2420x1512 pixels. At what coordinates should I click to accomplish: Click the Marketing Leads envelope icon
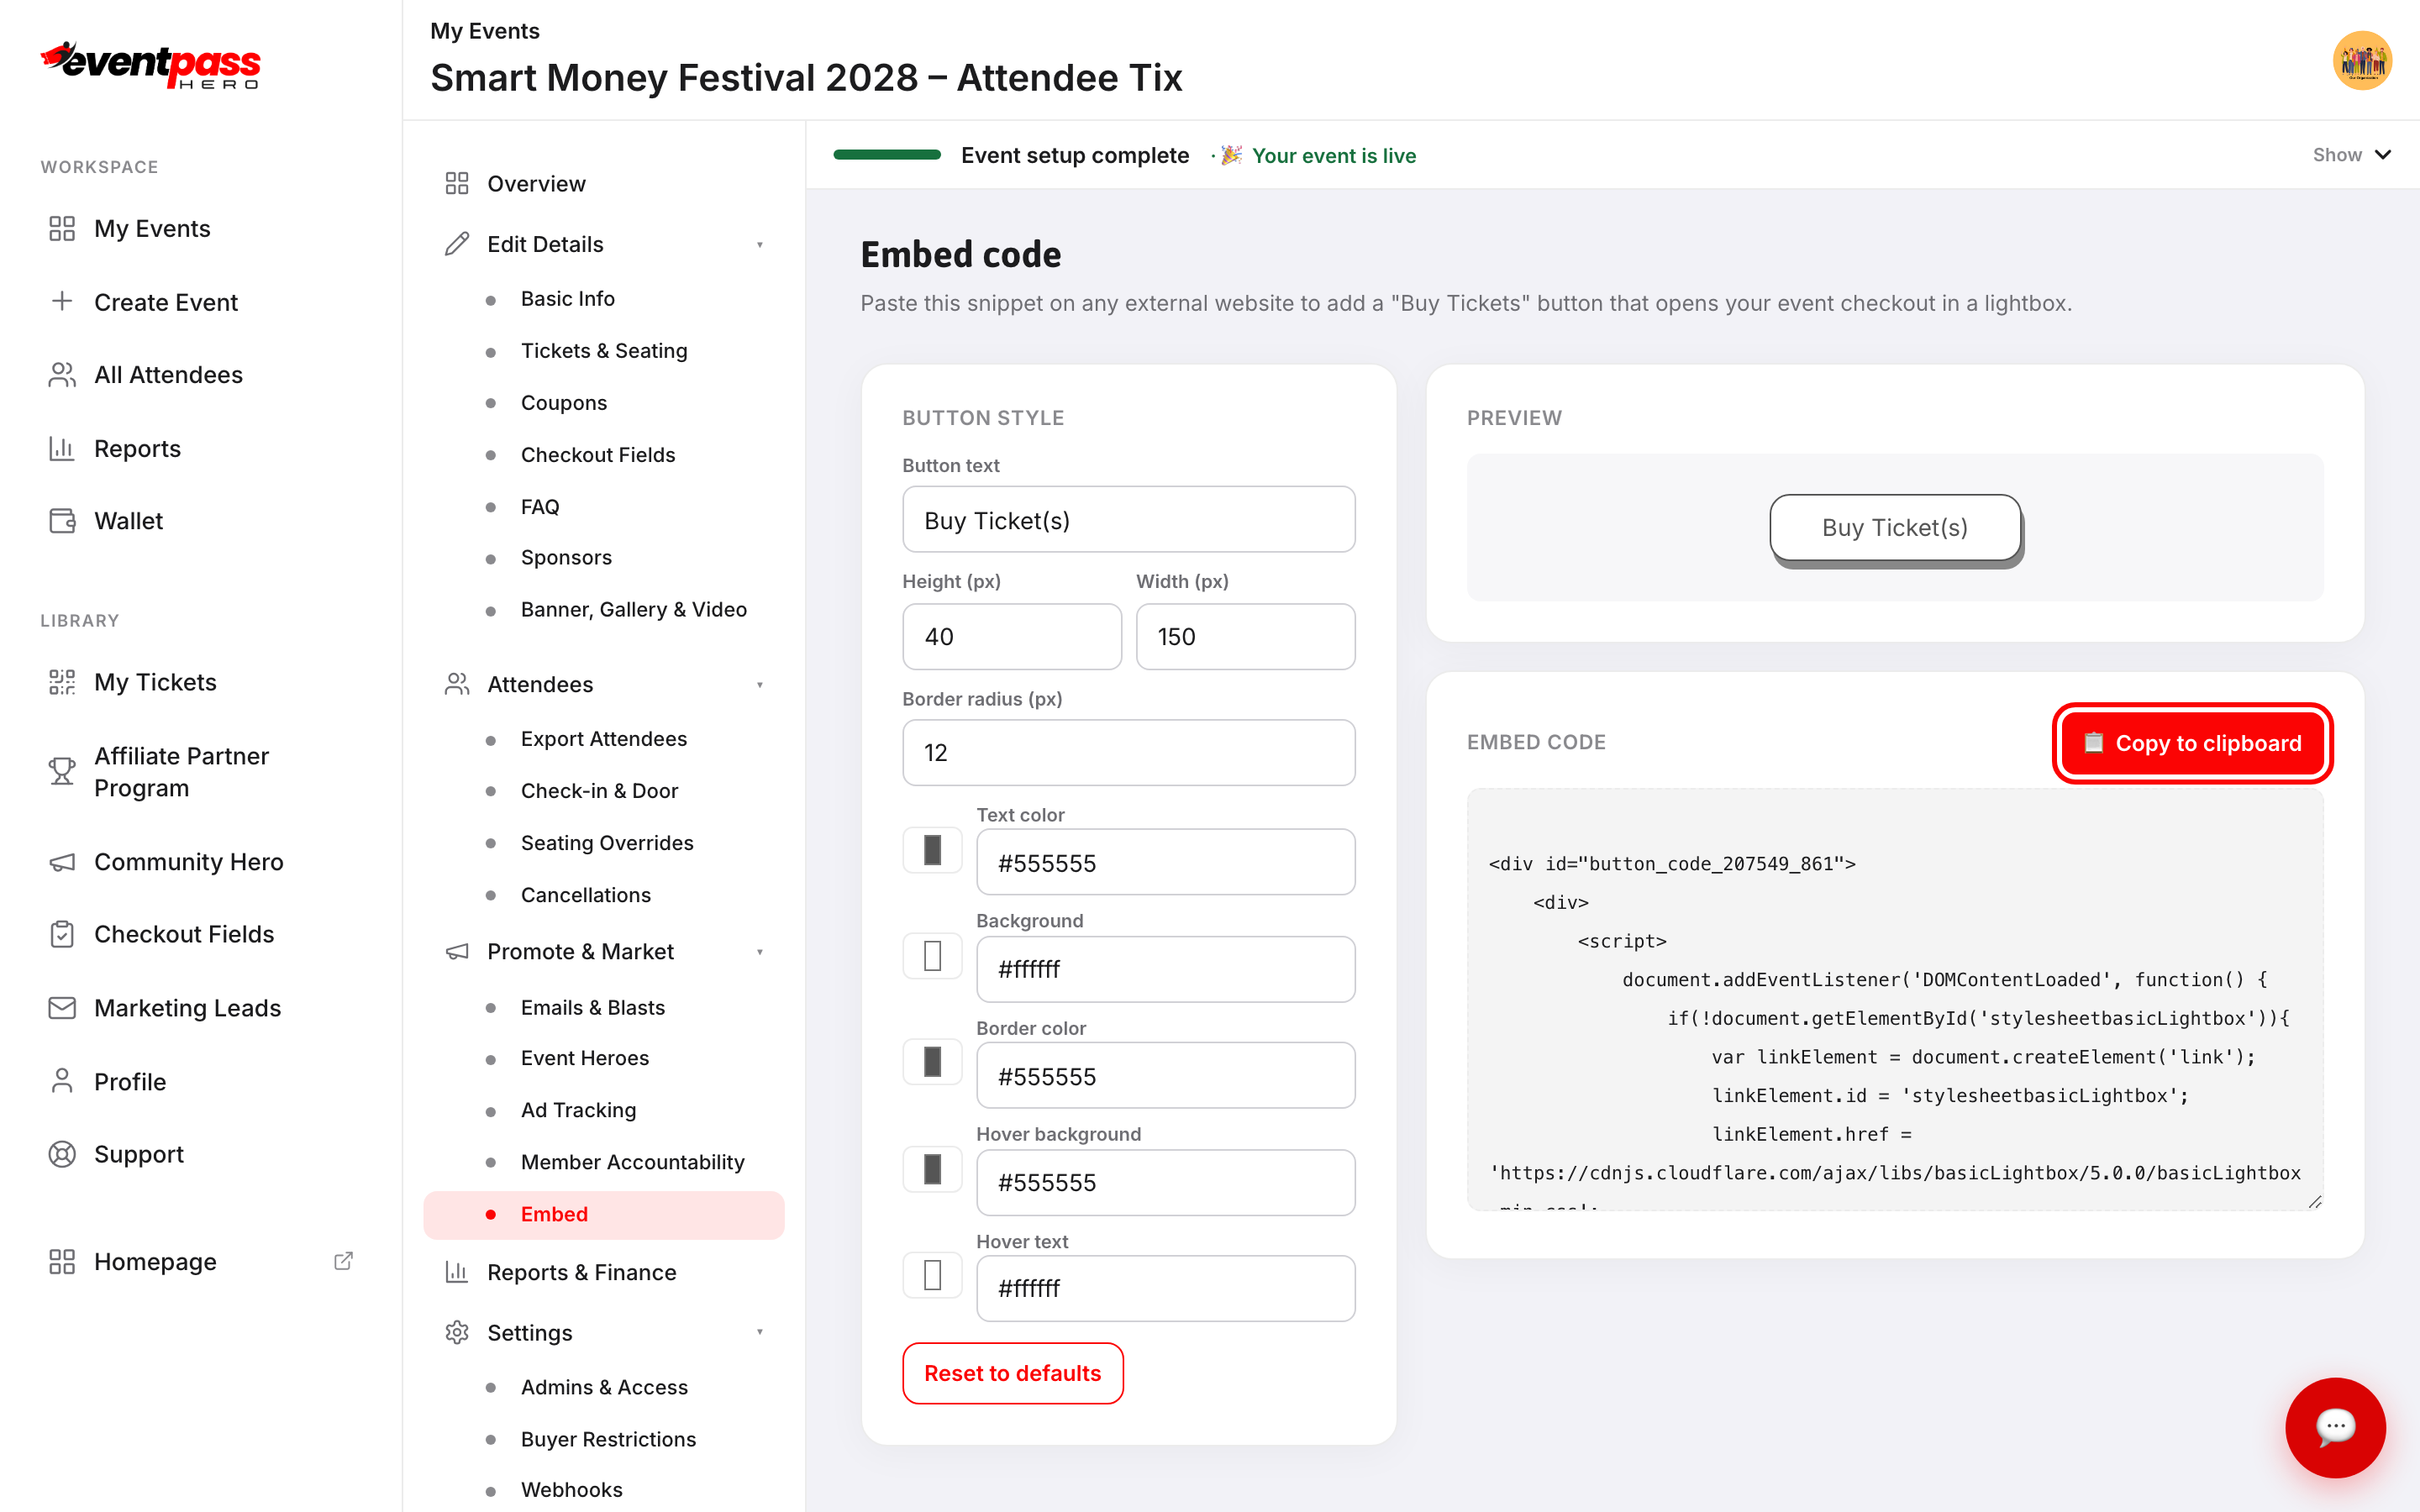click(x=62, y=1008)
